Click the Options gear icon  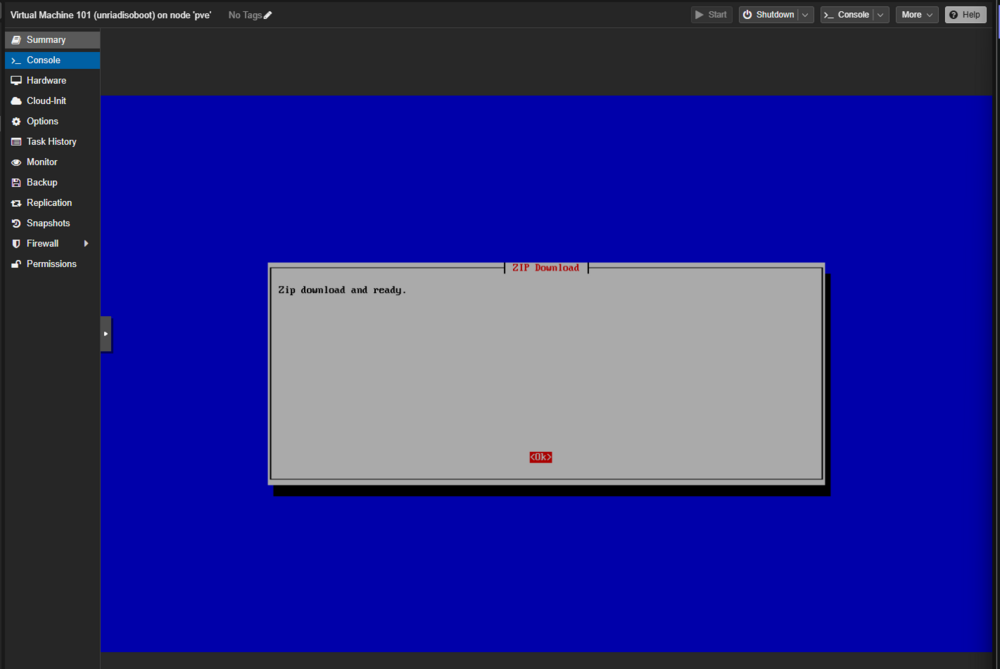[x=16, y=121]
